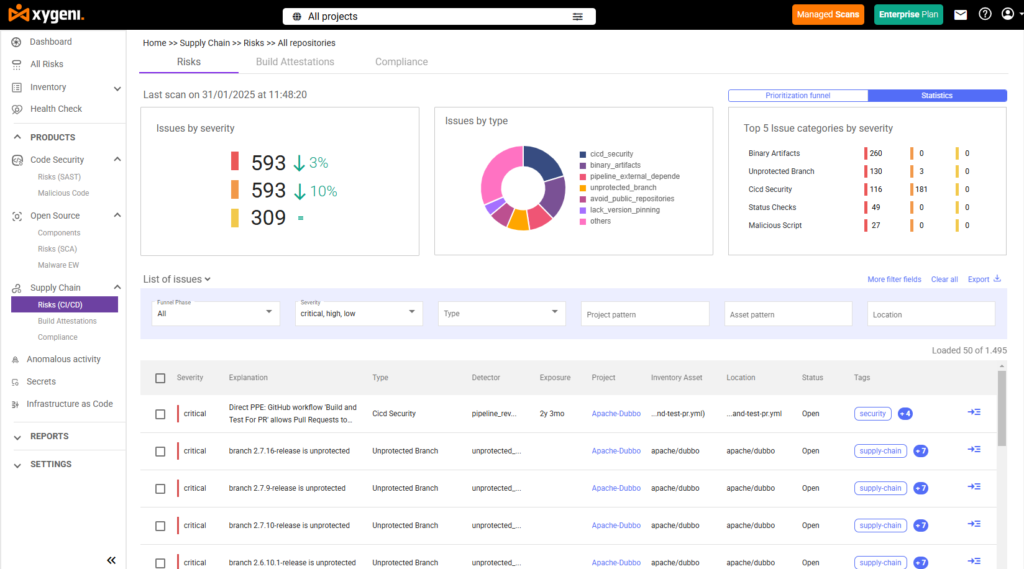Viewport: 1024px width, 569px height.
Task: Click the lack_version_pinning legend color swatch
Action: 583,210
